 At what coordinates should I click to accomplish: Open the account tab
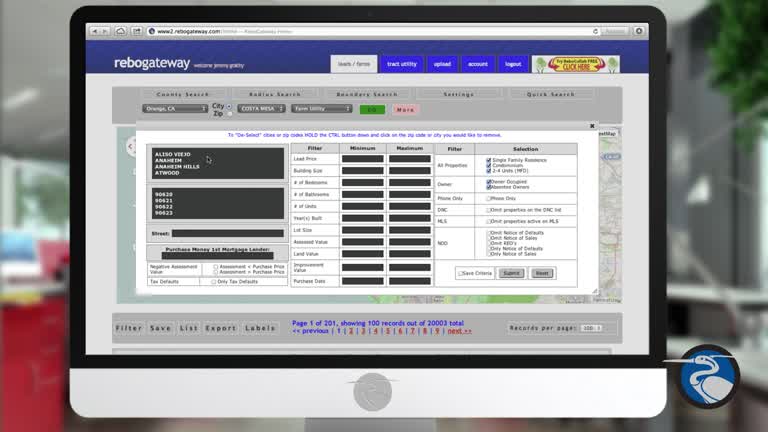coord(478,64)
